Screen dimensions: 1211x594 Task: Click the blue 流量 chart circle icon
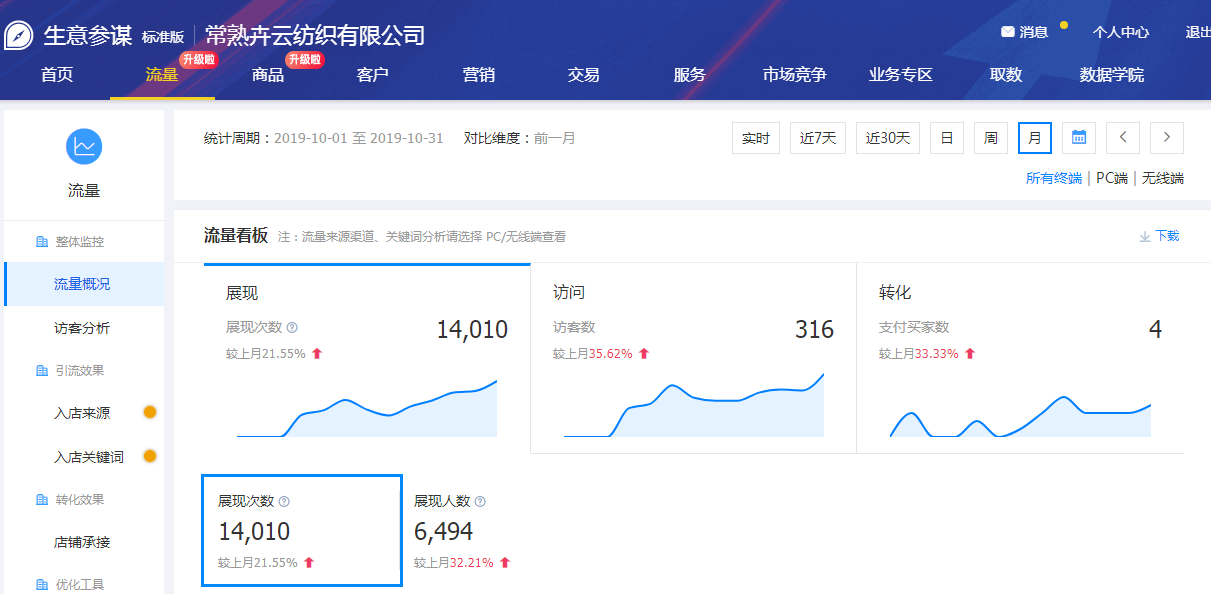click(x=84, y=147)
